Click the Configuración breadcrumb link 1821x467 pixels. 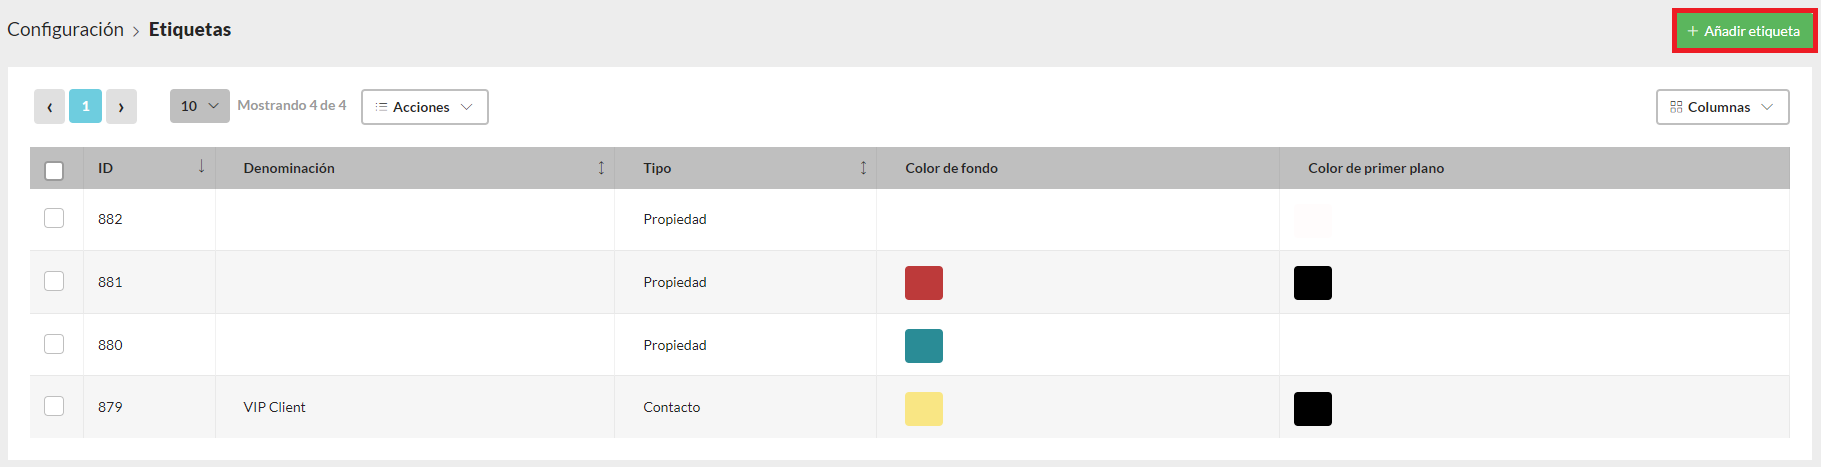click(66, 30)
